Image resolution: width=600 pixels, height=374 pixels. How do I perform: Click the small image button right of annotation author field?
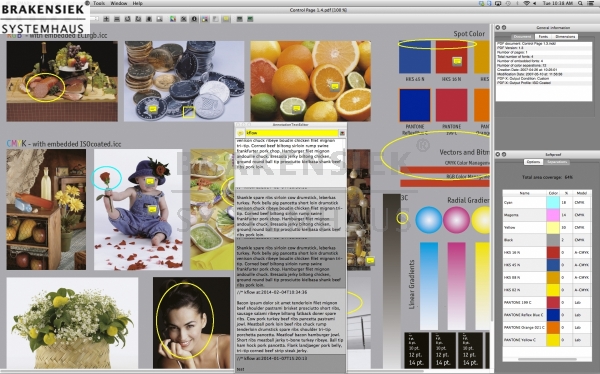point(342,133)
